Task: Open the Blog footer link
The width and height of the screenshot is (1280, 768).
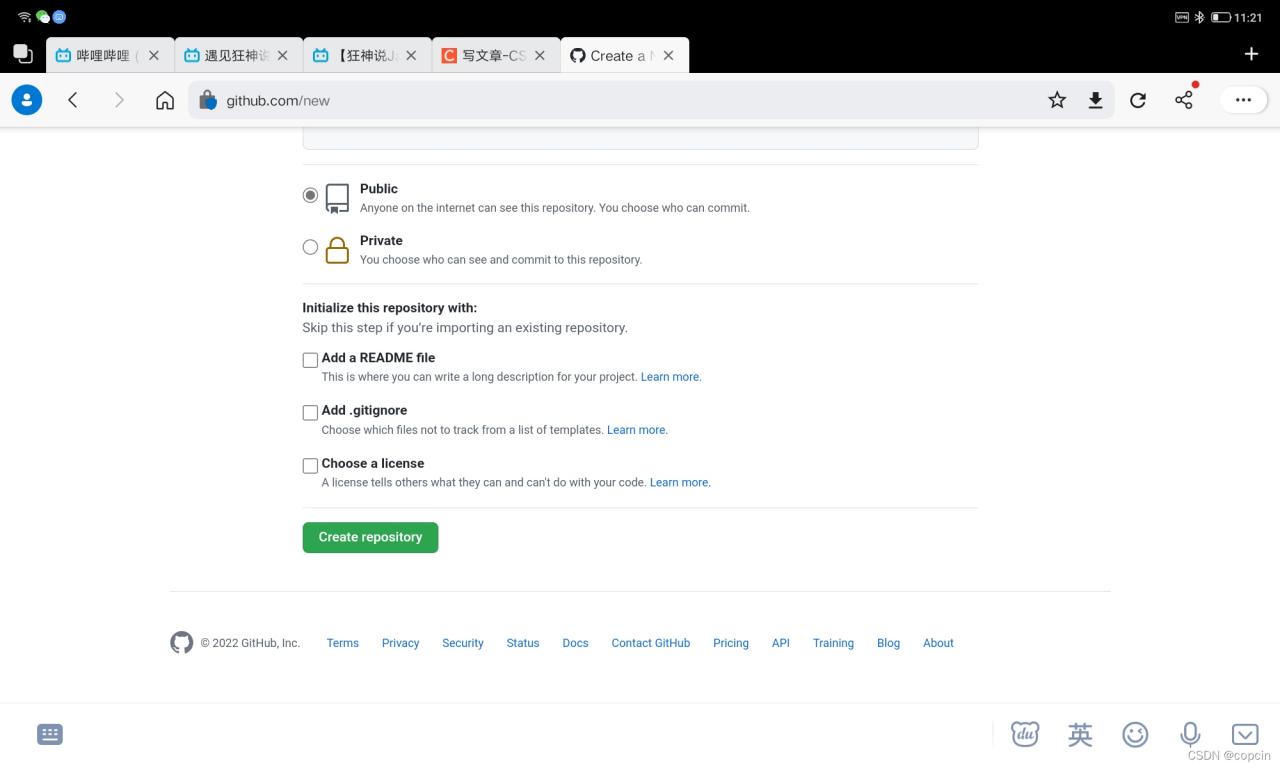Action: coord(888,643)
